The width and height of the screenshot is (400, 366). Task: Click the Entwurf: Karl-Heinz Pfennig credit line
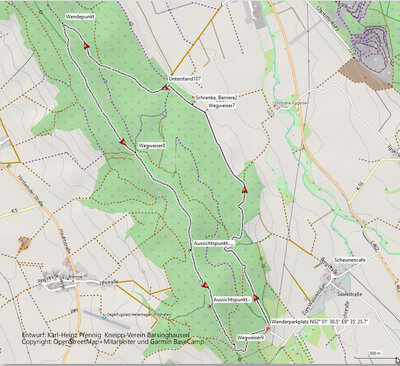(106, 335)
